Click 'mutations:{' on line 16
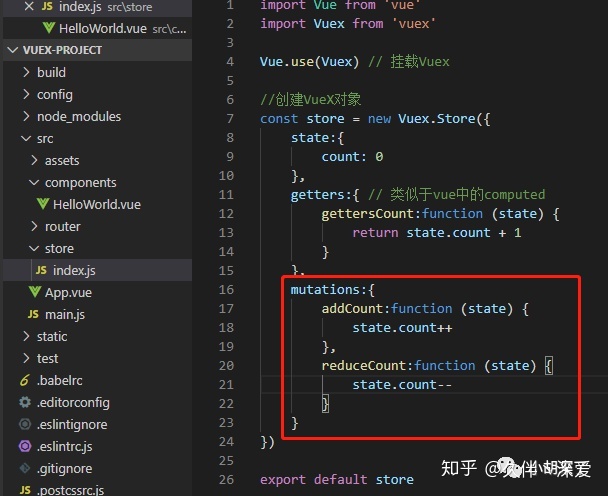 pos(333,290)
